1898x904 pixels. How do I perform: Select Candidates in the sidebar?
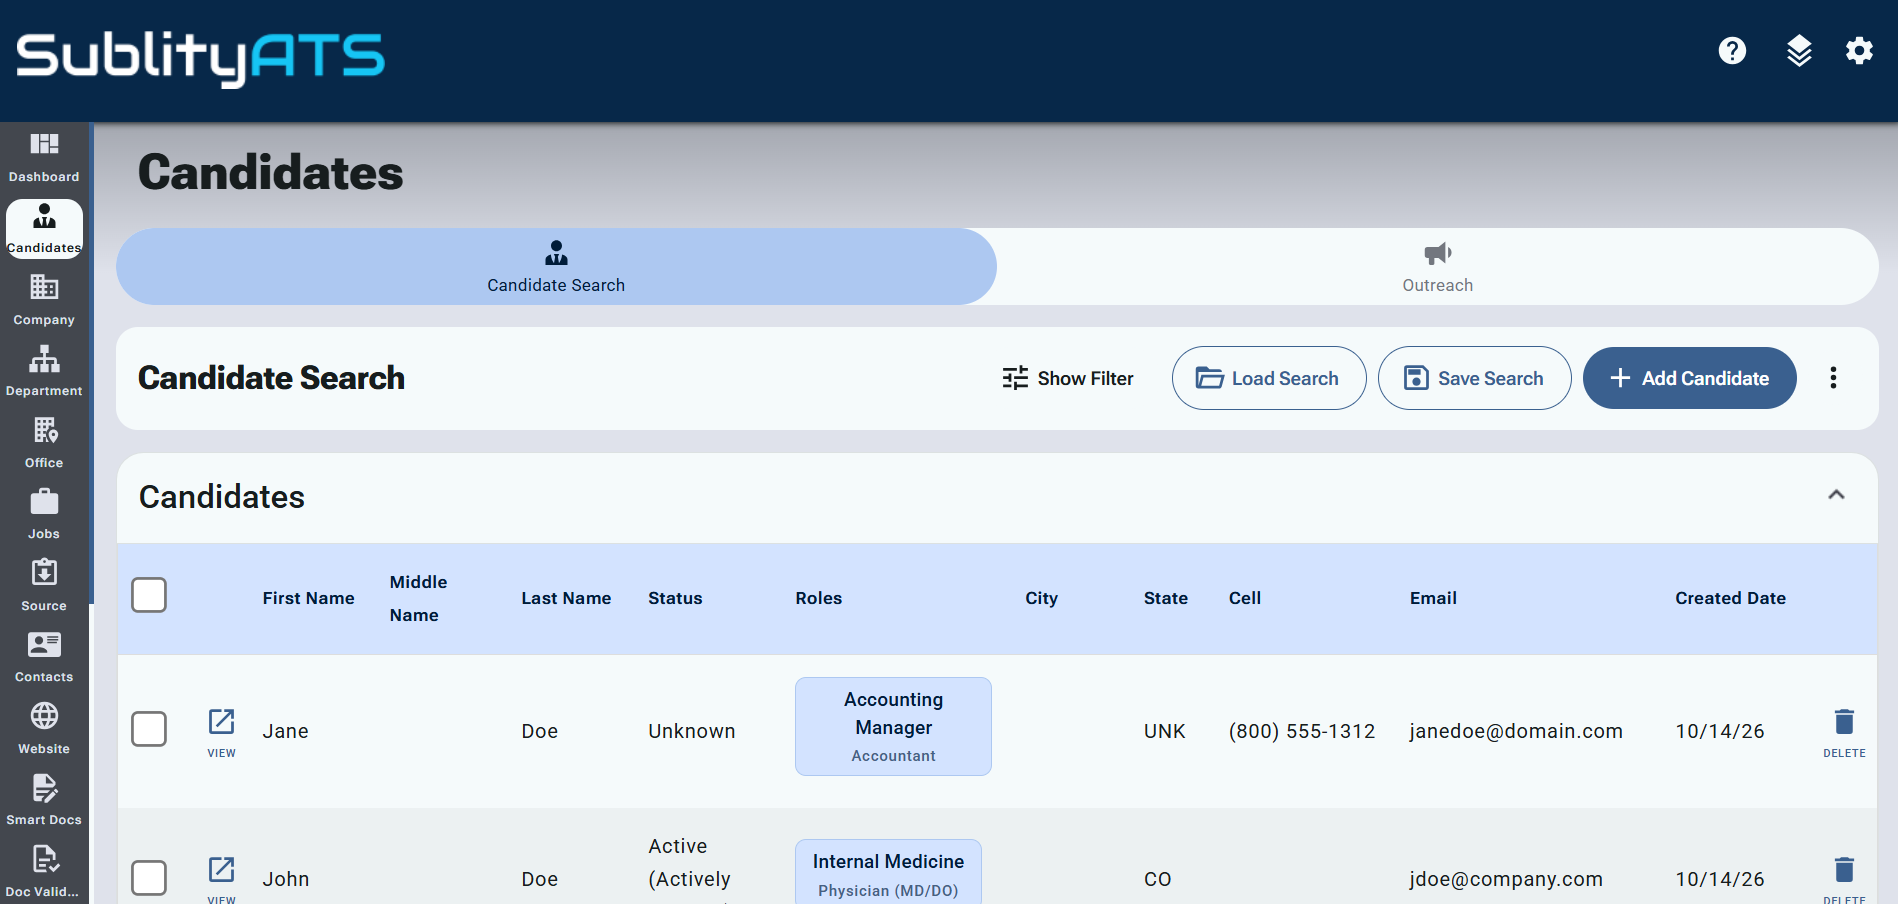click(44, 229)
